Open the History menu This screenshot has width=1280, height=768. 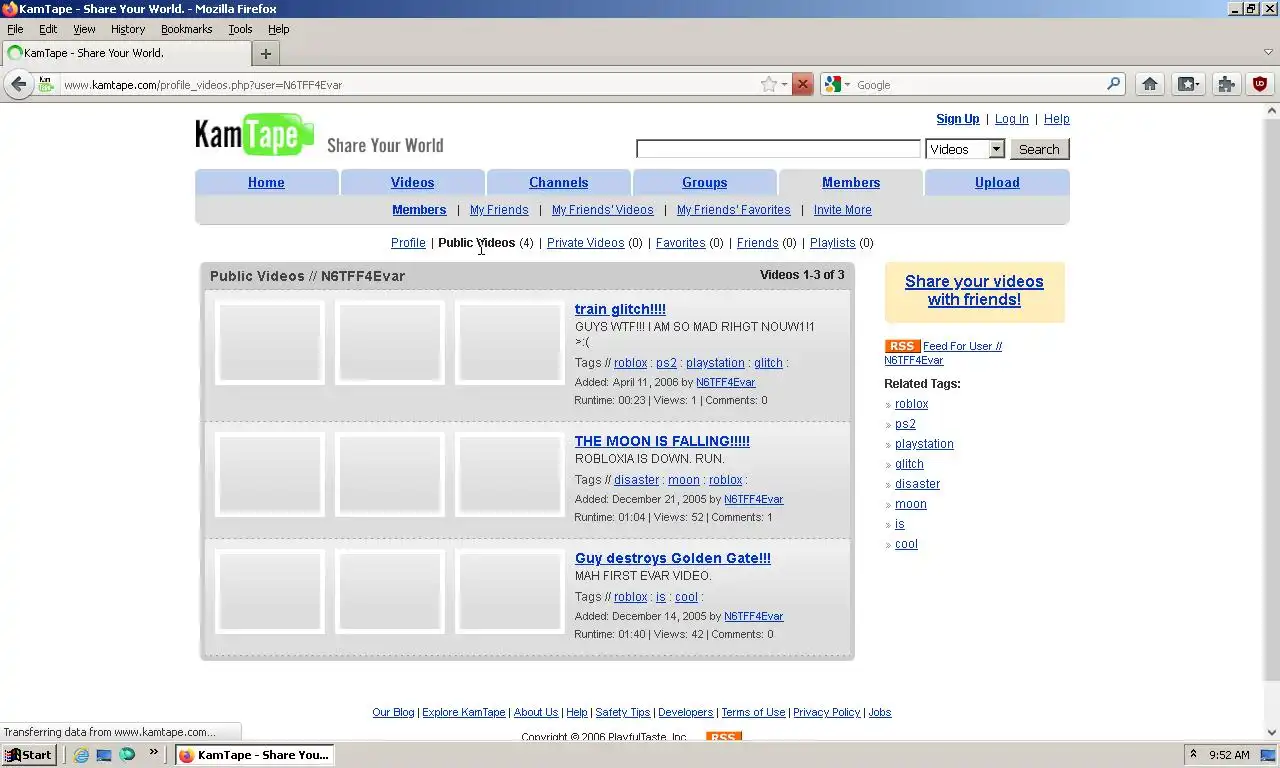point(128,29)
